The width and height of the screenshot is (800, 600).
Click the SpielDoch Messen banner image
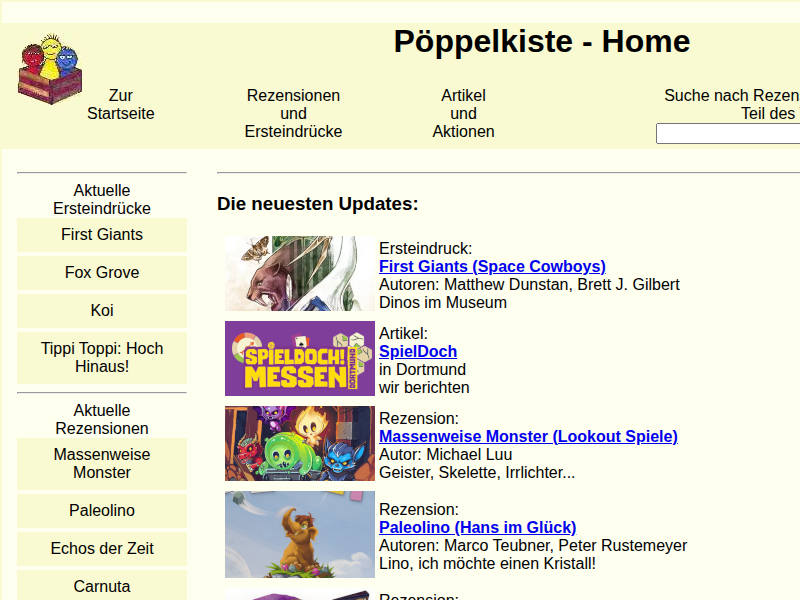pyautogui.click(x=300, y=358)
